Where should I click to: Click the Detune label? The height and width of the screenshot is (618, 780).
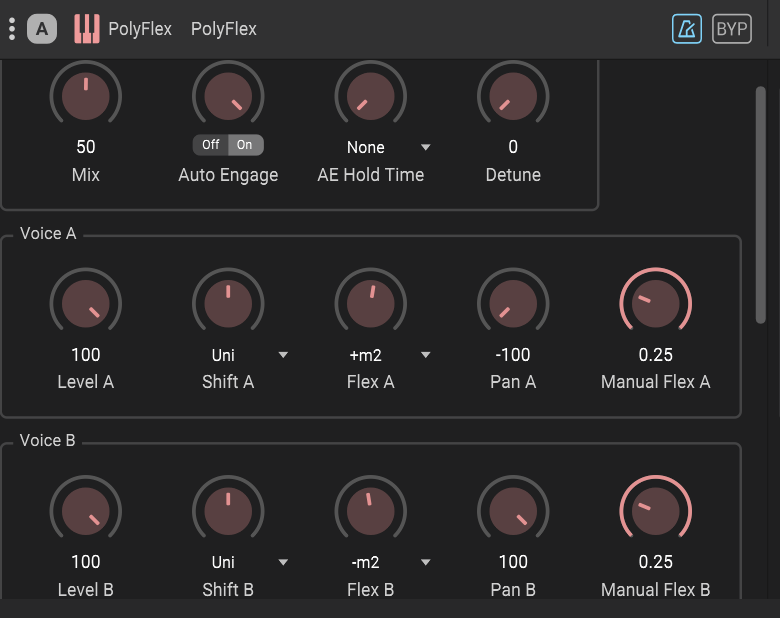(513, 175)
